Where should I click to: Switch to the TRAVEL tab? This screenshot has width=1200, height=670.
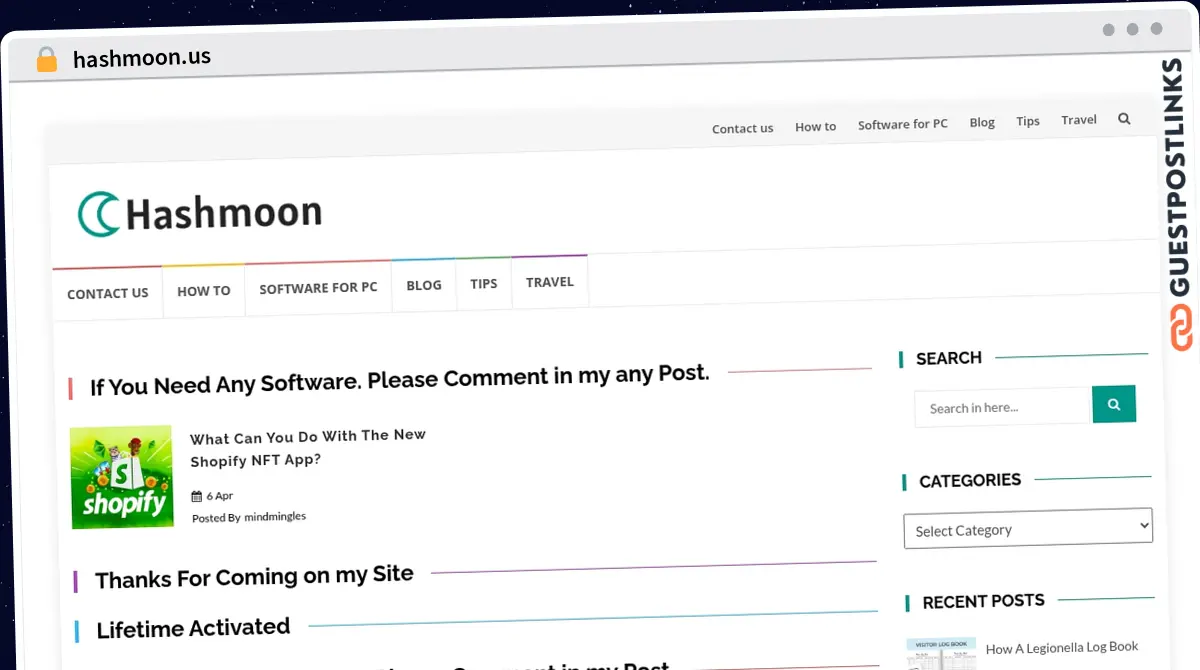(549, 282)
